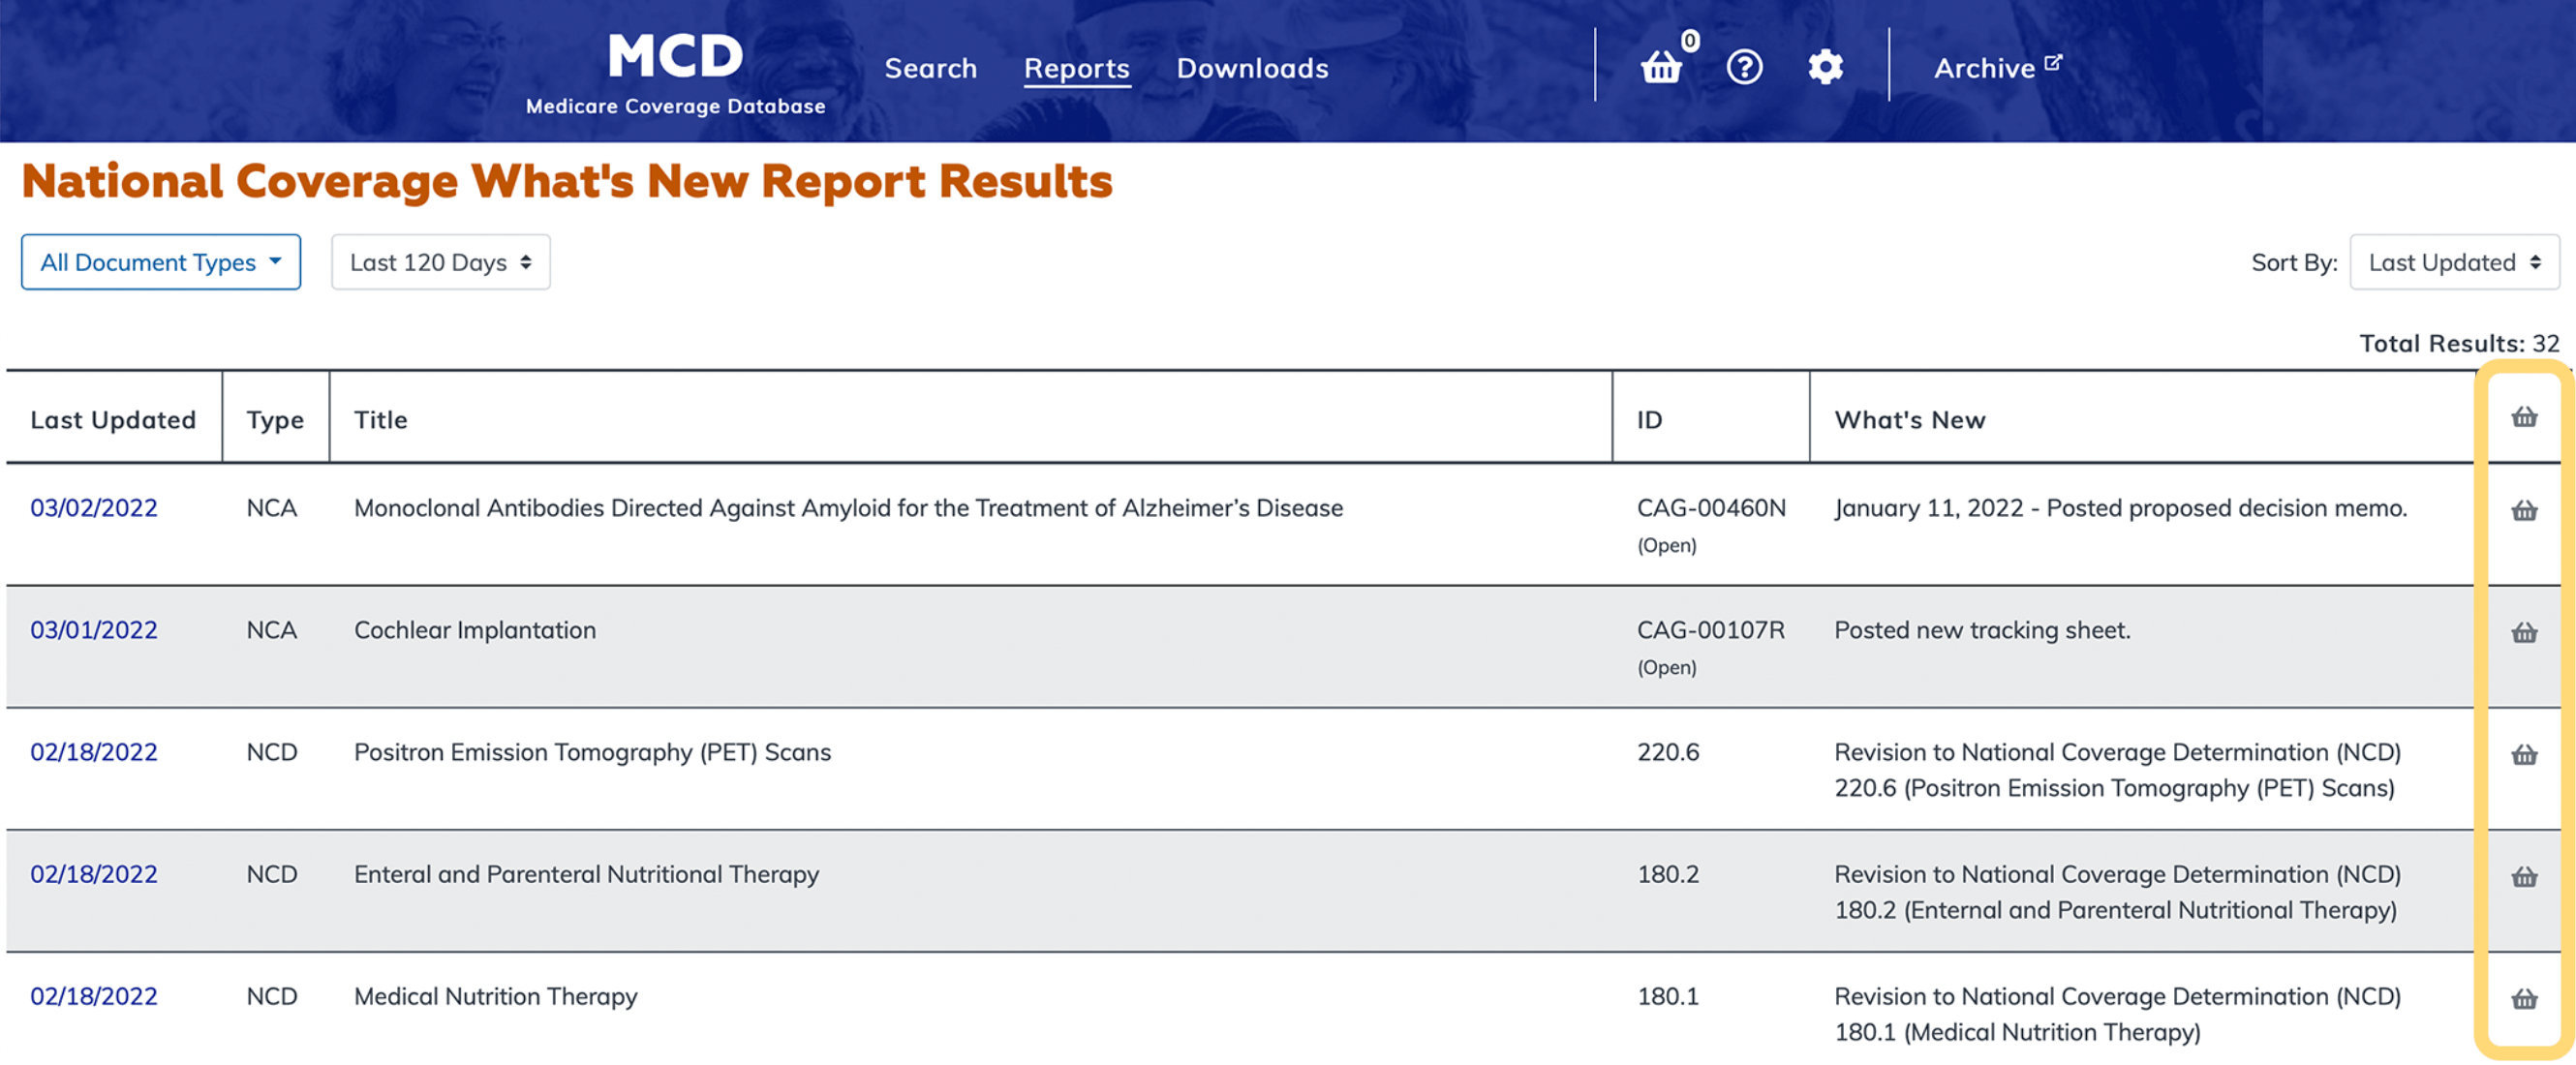The image size is (2576, 1065).
Task: Add PET Scans row to basket
Action: pos(2524,755)
